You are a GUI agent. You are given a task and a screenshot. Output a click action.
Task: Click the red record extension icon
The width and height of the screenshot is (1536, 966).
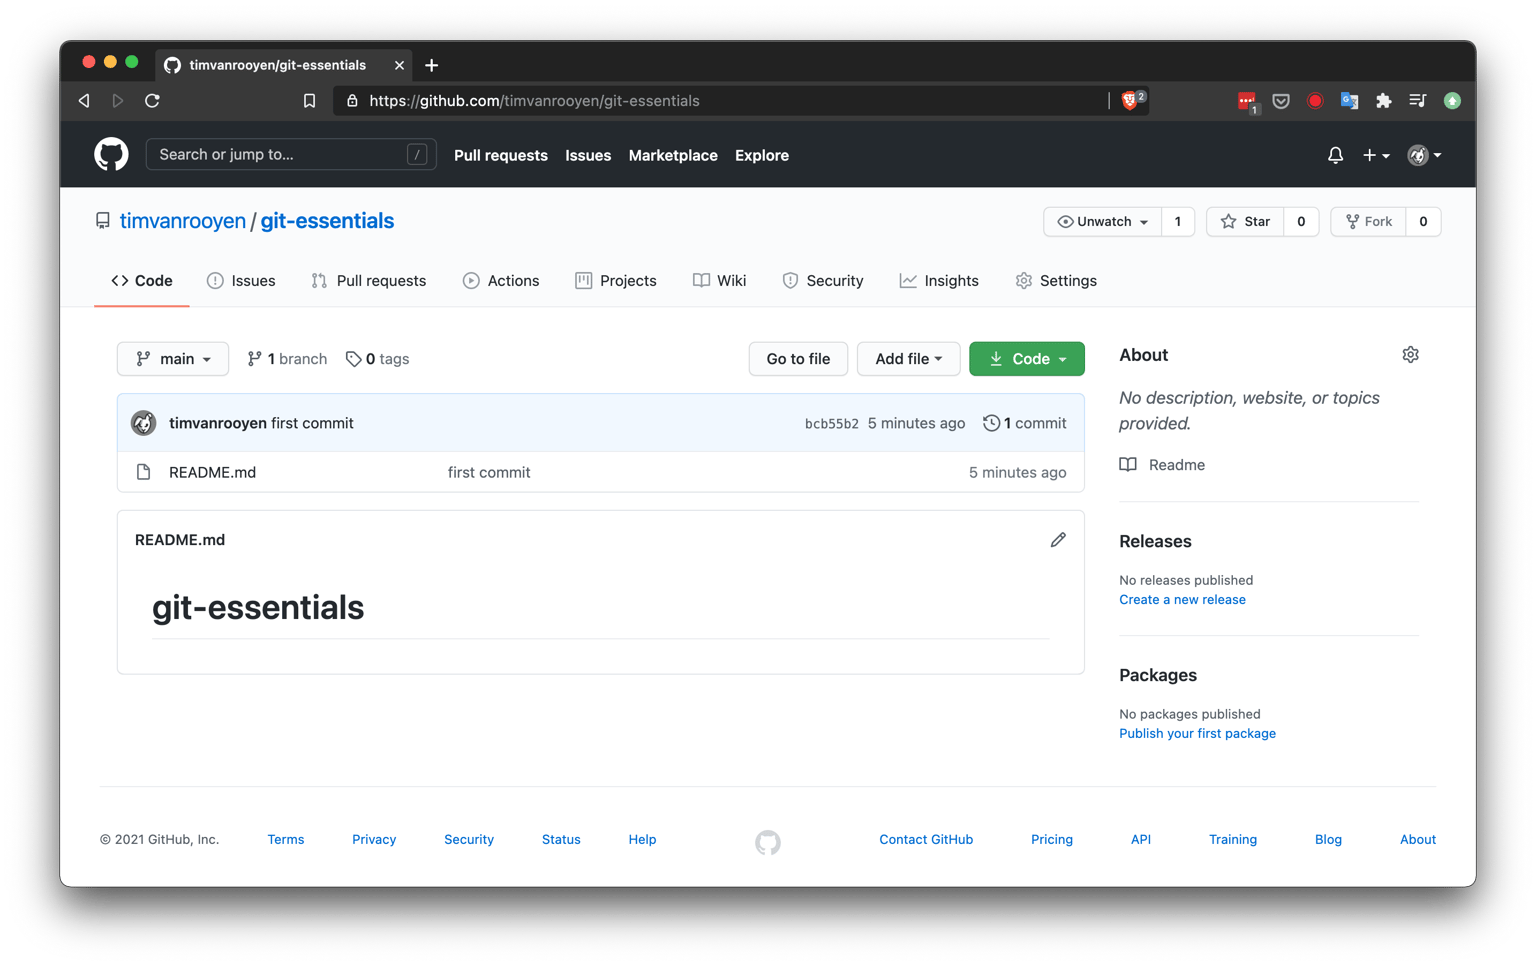[x=1315, y=101]
